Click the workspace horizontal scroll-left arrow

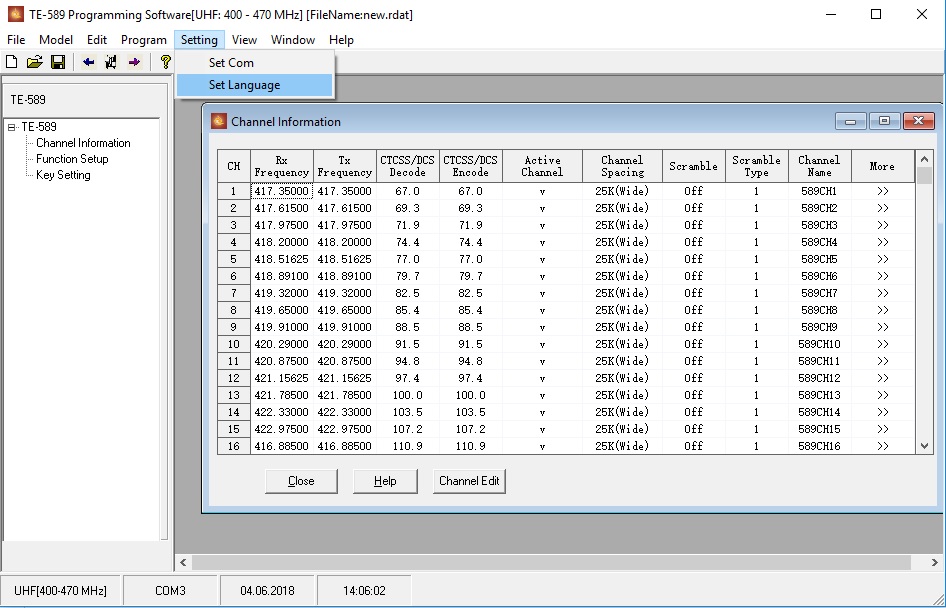183,562
